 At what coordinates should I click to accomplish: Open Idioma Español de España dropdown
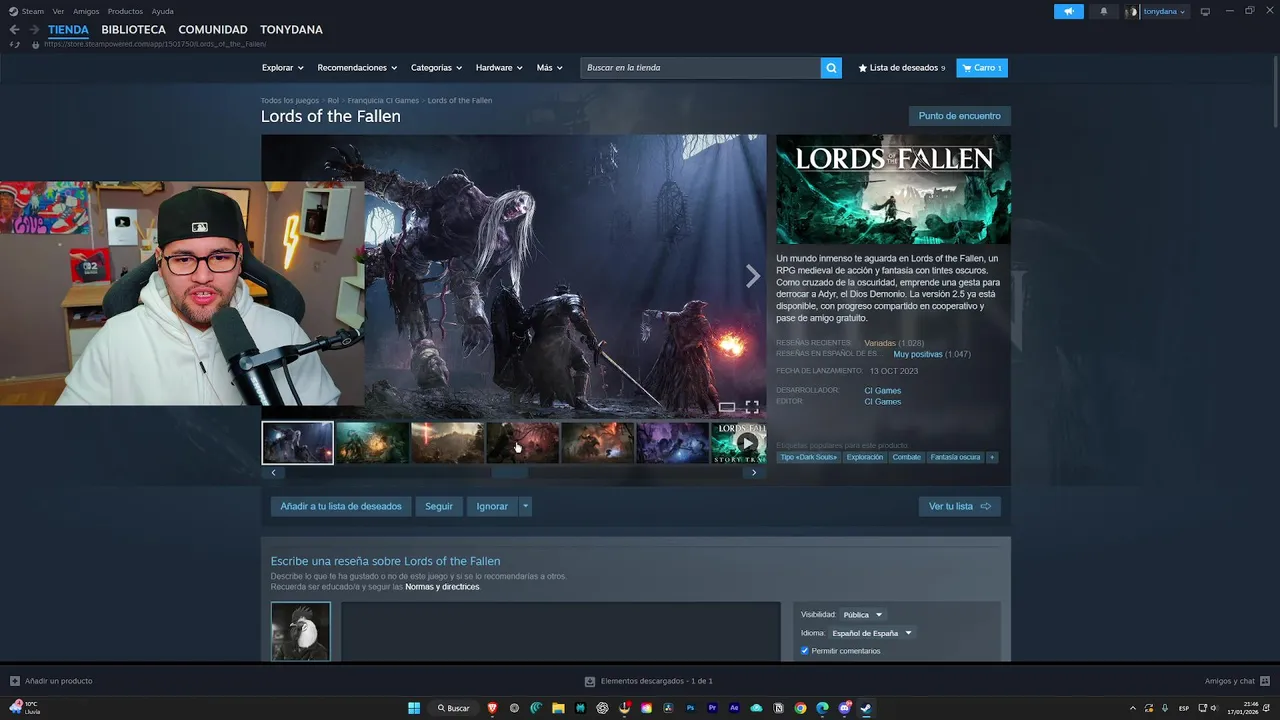tap(871, 633)
